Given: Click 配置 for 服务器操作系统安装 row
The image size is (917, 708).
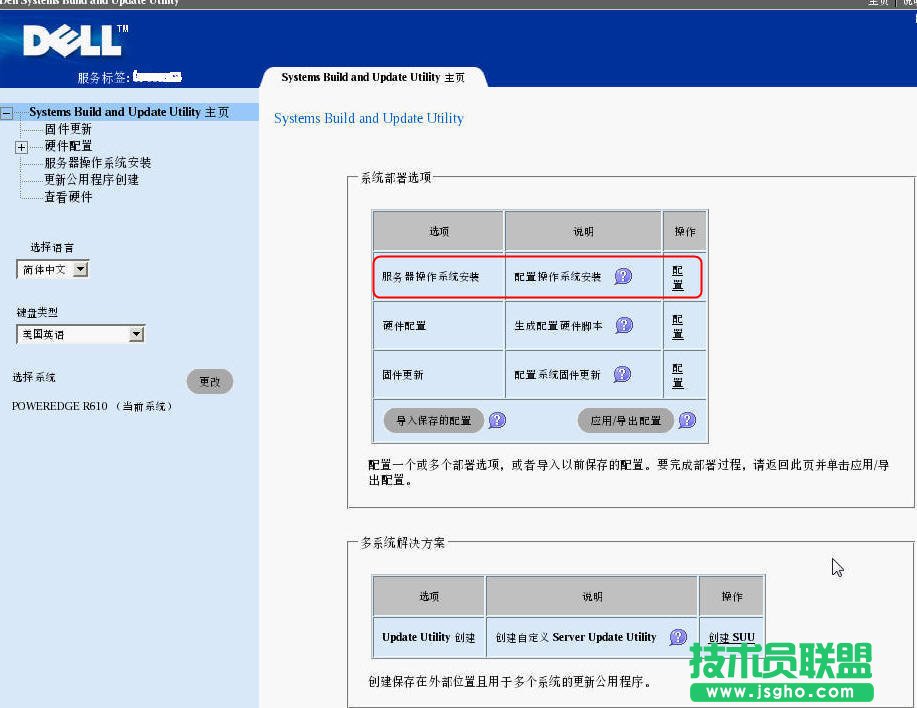Looking at the screenshot, I should (x=678, y=275).
